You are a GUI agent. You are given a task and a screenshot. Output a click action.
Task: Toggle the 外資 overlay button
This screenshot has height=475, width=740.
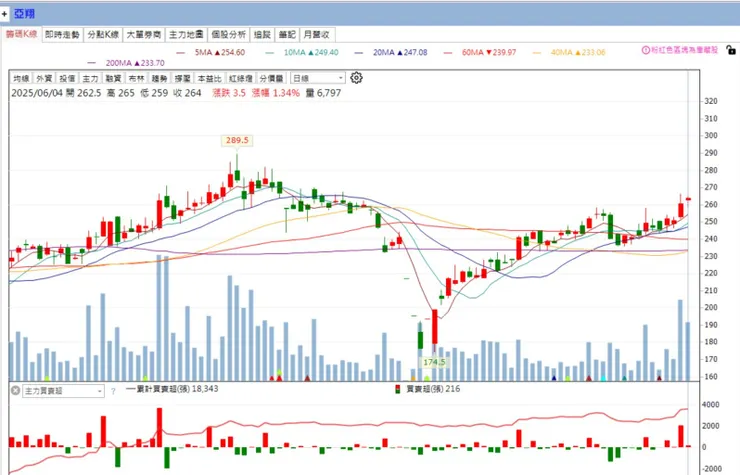click(x=44, y=78)
